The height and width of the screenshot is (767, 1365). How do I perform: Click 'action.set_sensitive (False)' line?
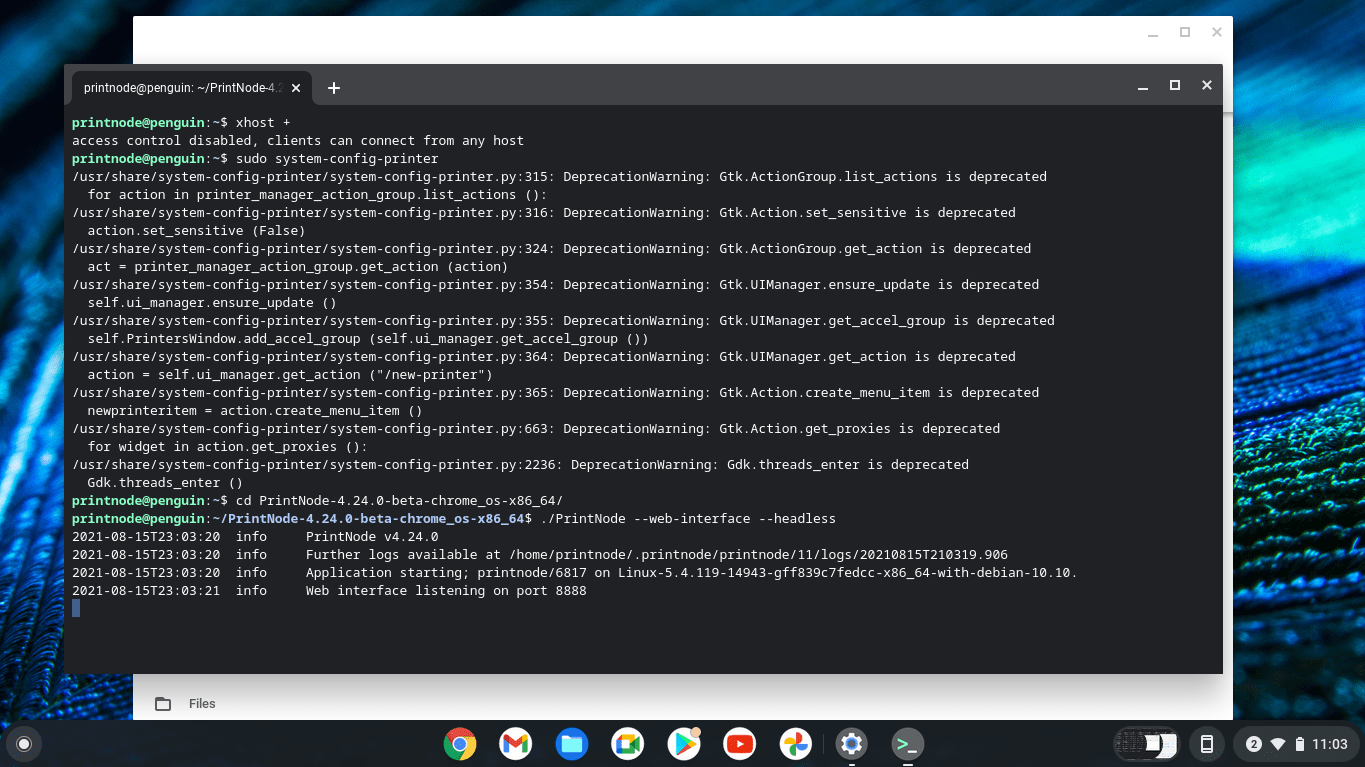click(x=196, y=231)
